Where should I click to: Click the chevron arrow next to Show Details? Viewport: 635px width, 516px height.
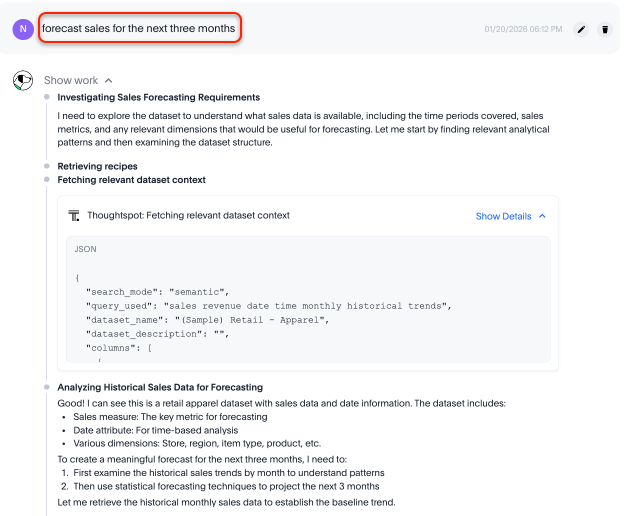543,216
